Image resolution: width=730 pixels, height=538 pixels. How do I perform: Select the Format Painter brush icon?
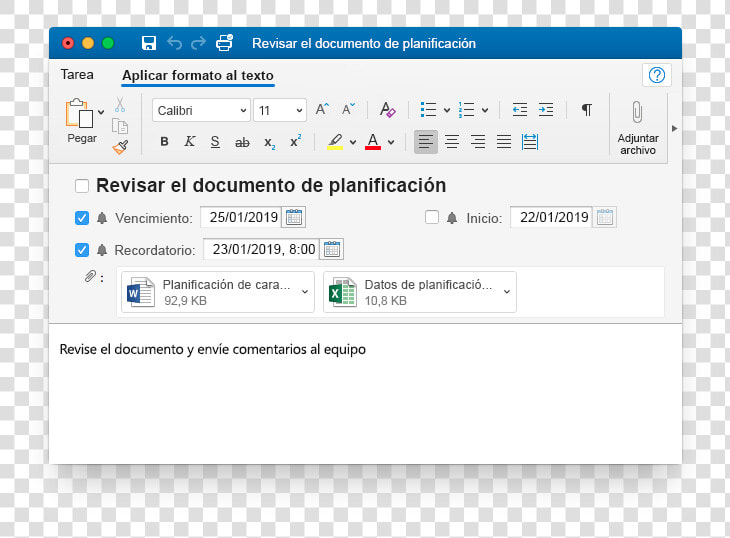[120, 147]
